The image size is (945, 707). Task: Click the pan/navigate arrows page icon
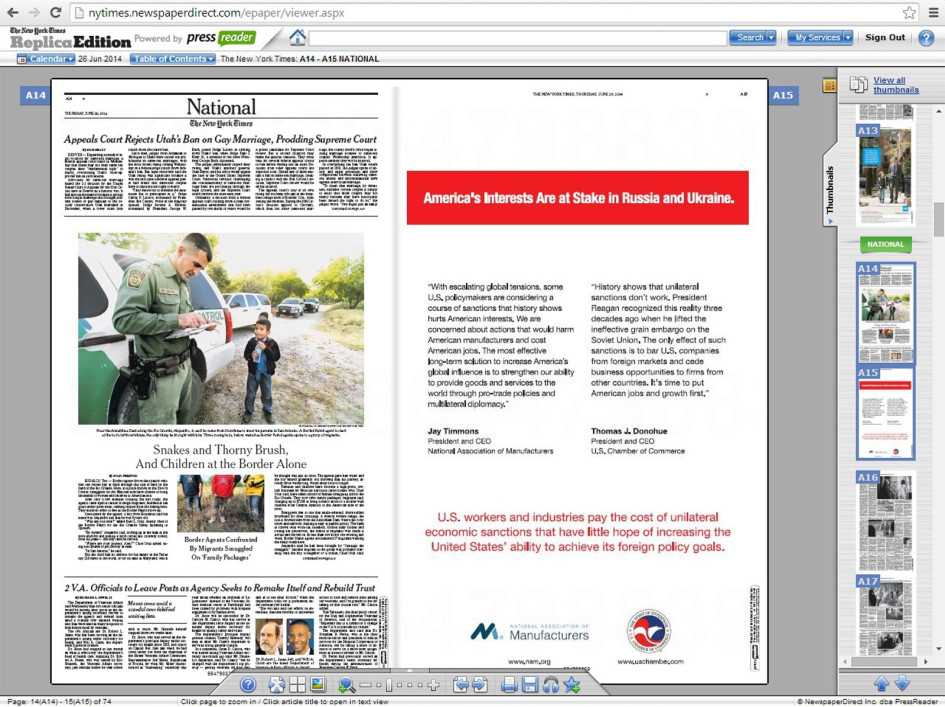(x=277, y=685)
